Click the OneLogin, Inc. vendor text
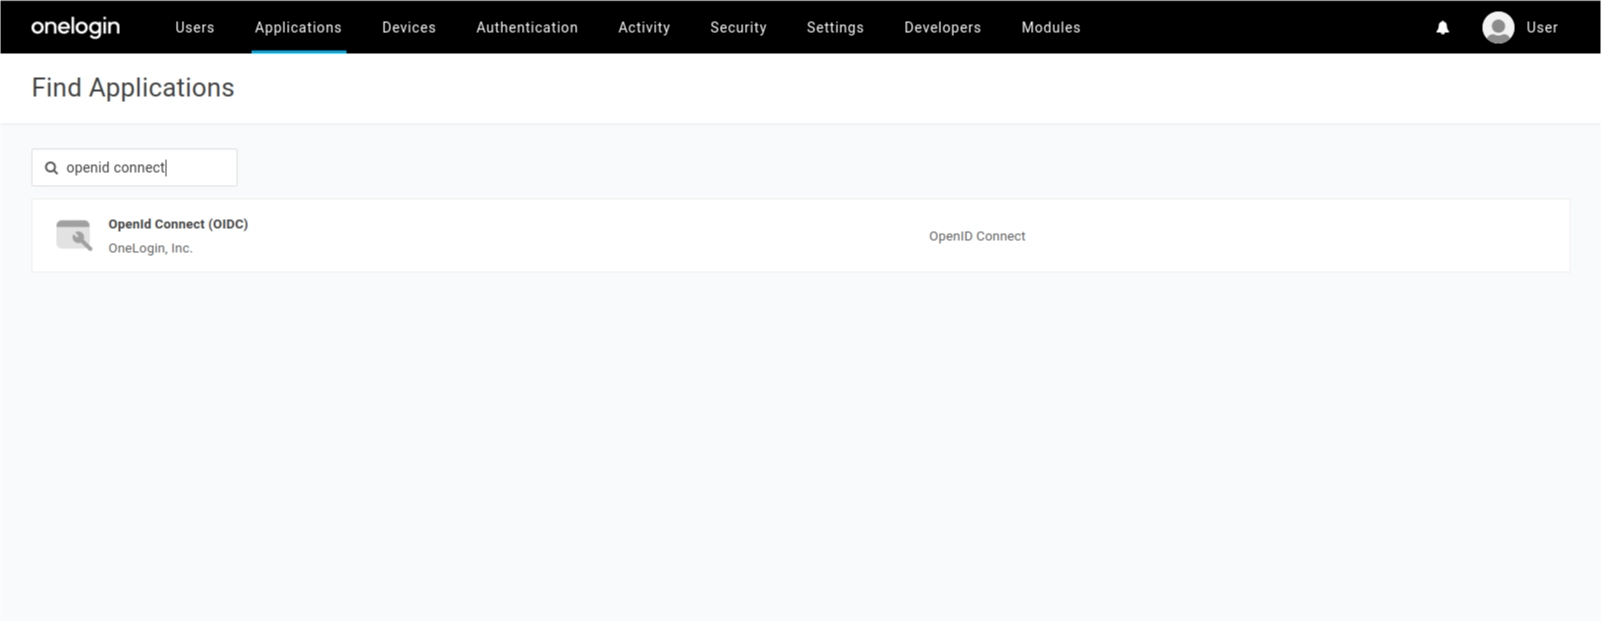 tap(150, 248)
